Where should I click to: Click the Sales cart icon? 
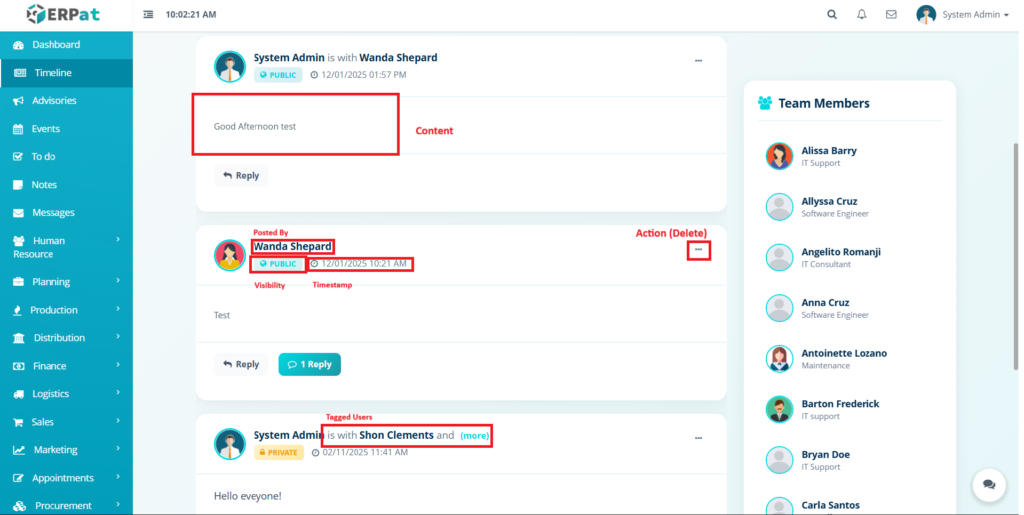(x=18, y=422)
